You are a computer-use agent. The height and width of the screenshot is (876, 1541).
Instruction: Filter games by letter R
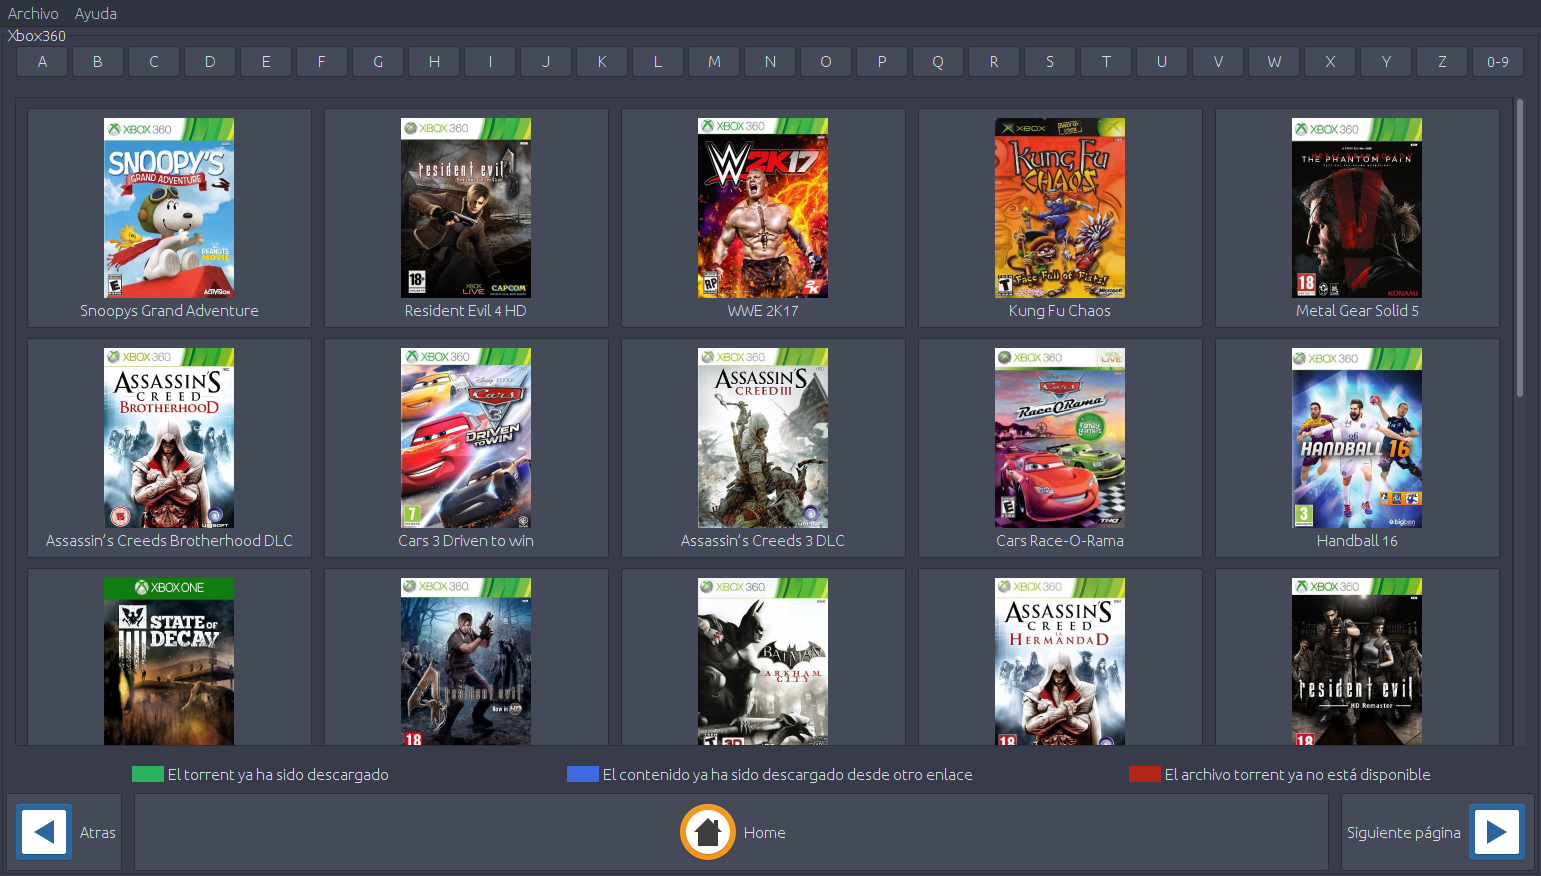pyautogui.click(x=994, y=62)
